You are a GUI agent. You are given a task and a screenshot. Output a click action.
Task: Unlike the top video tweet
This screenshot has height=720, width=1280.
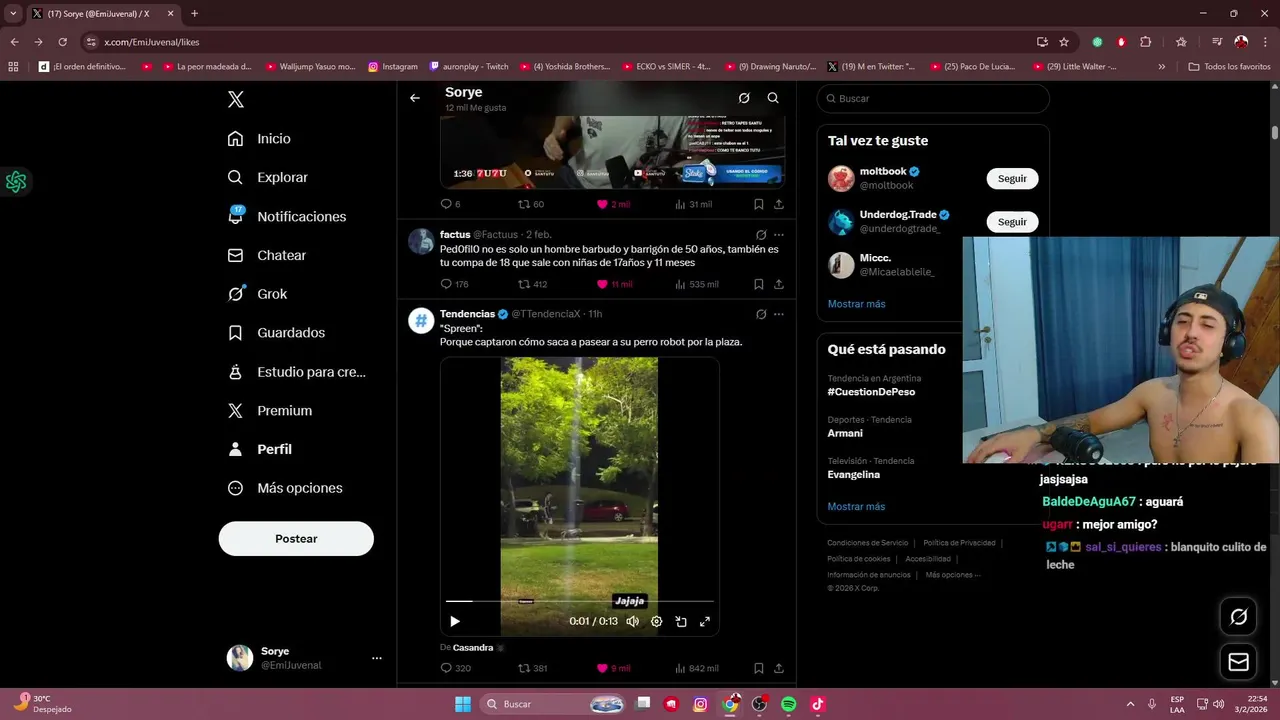coord(613,204)
